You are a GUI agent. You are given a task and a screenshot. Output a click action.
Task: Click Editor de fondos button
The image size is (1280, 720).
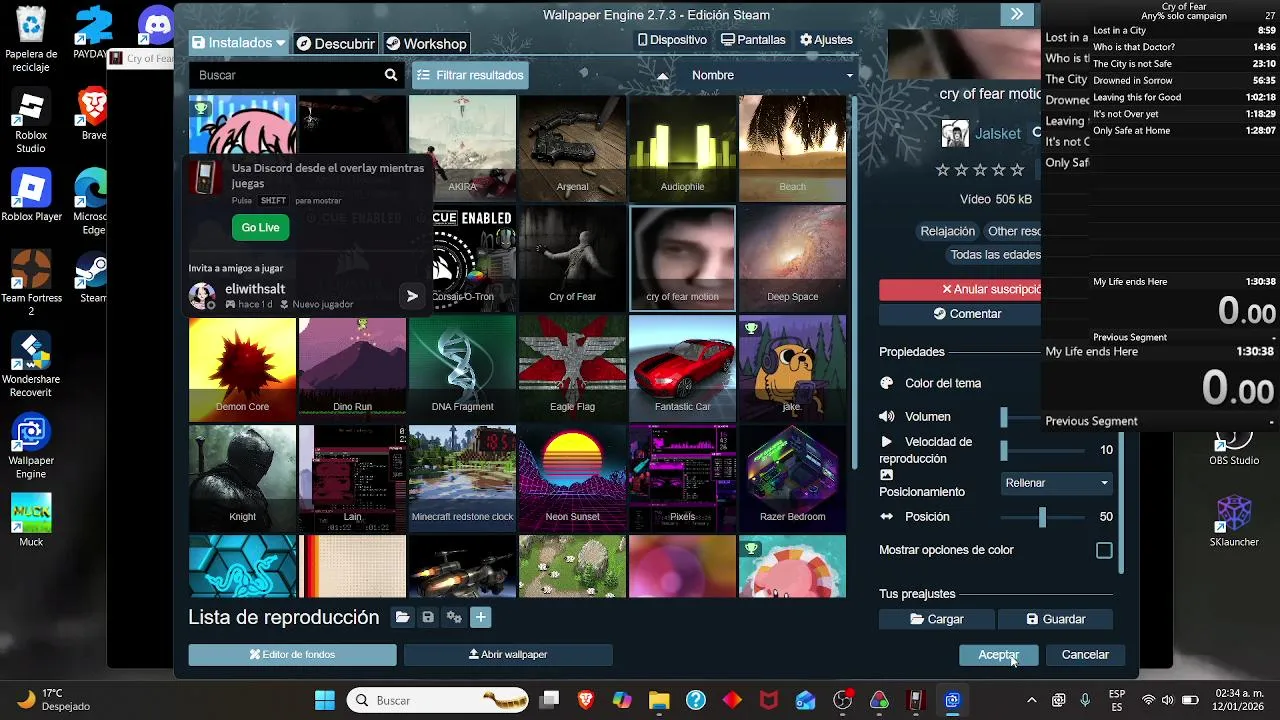292,655
